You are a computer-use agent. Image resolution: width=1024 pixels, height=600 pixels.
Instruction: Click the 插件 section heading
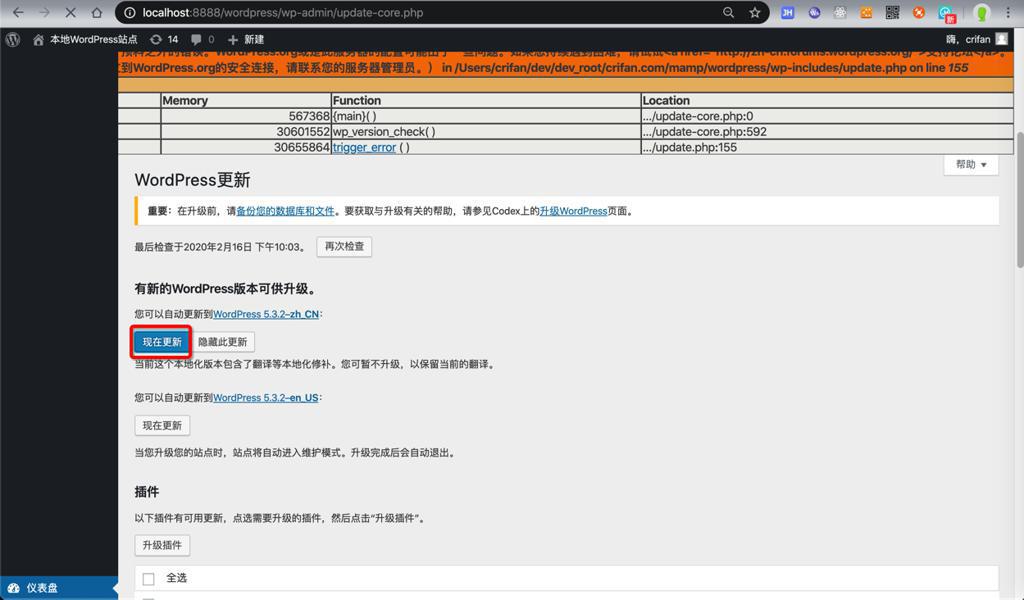click(147, 492)
